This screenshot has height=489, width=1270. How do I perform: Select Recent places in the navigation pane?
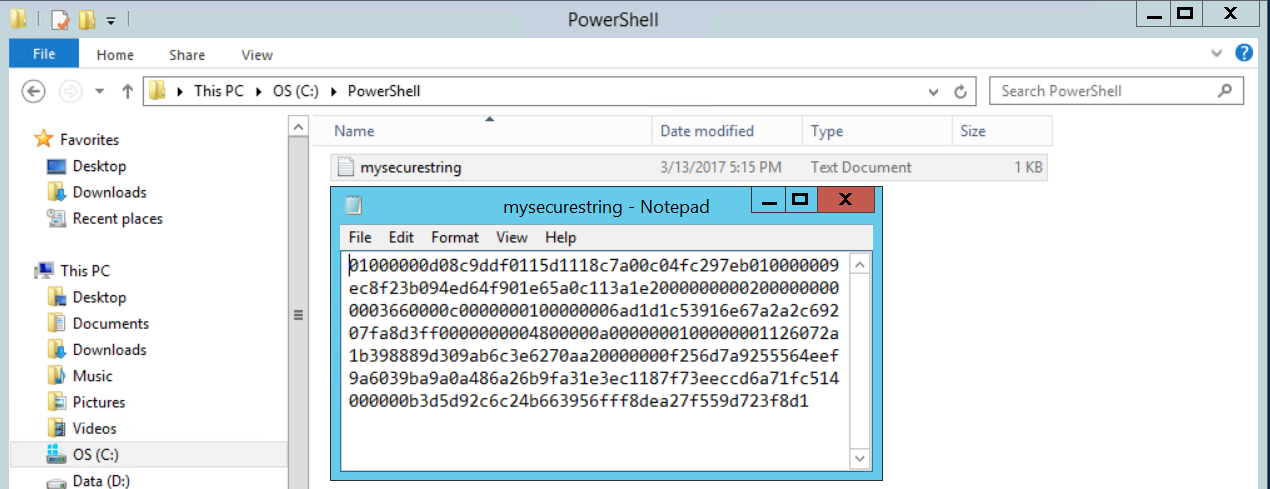[x=117, y=218]
